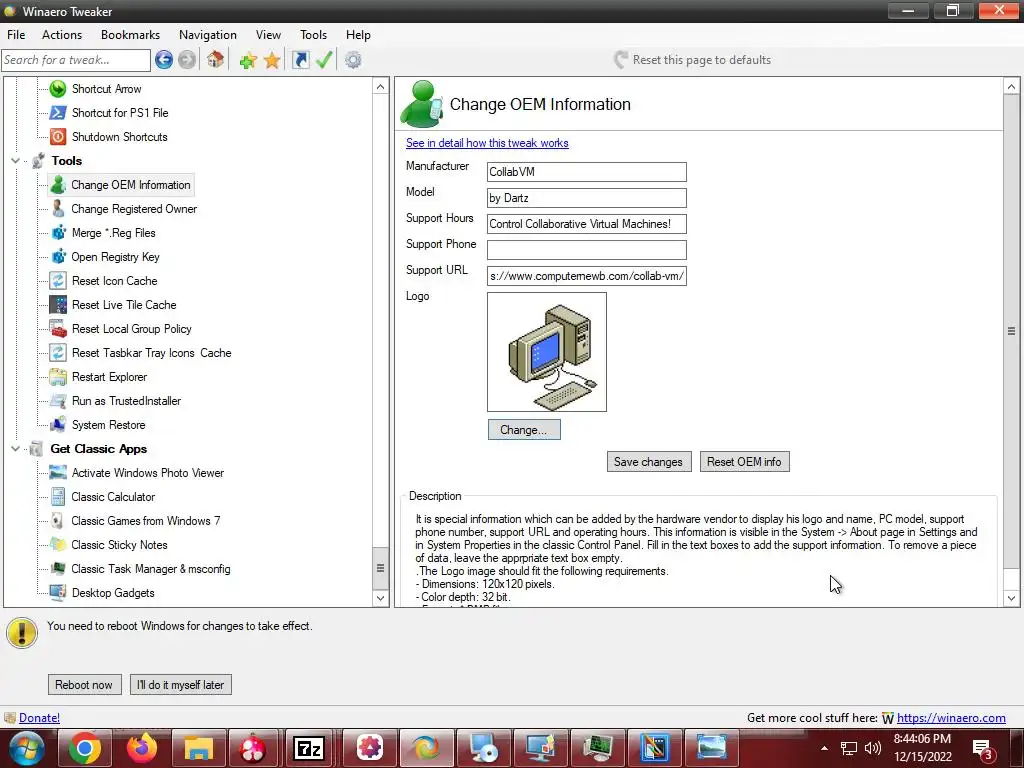Image resolution: width=1024 pixels, height=768 pixels.
Task: Click Change OEM Information icon in tree
Action: pyautogui.click(x=58, y=185)
